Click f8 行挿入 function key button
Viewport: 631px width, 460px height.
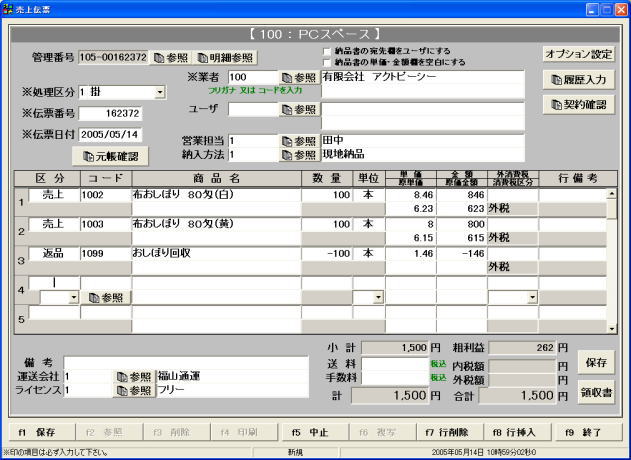tap(518, 432)
